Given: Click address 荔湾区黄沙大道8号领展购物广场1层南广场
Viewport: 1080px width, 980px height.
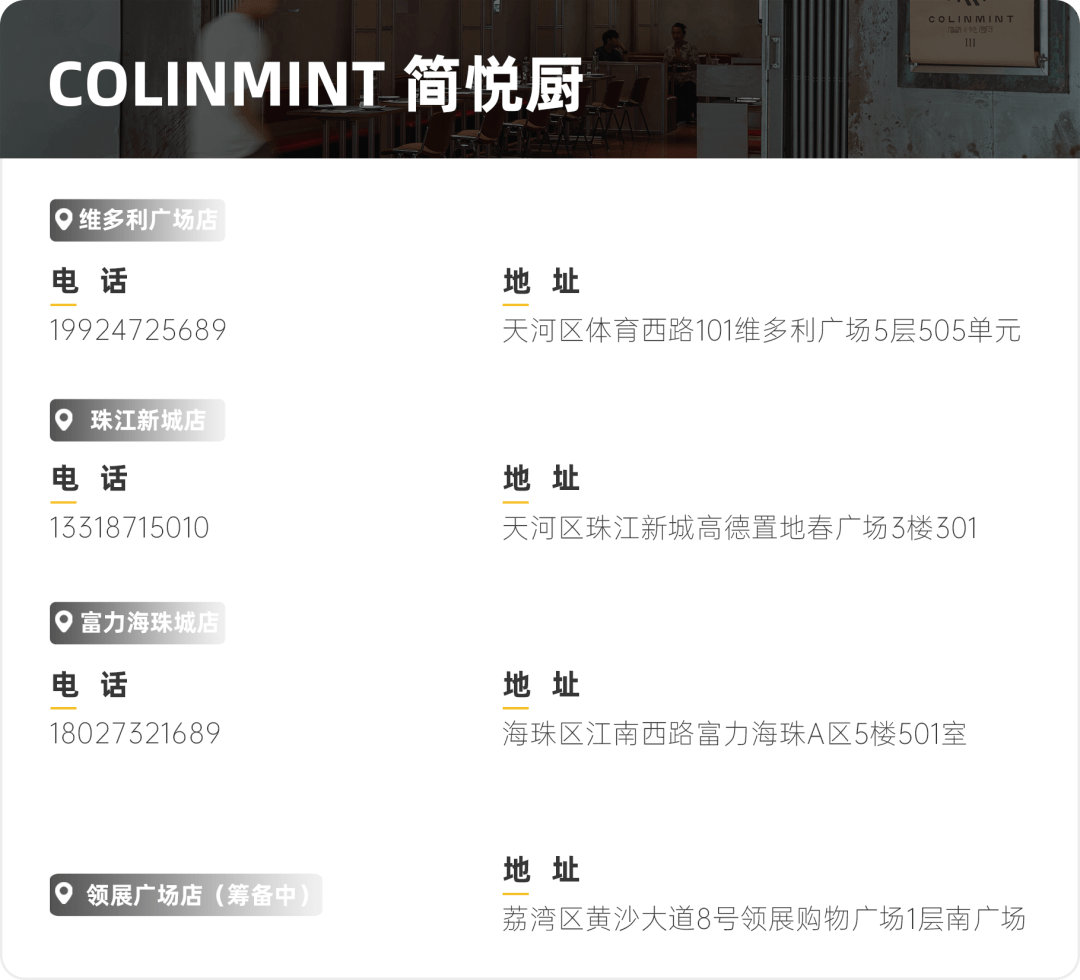Looking at the screenshot, I should point(764,919).
